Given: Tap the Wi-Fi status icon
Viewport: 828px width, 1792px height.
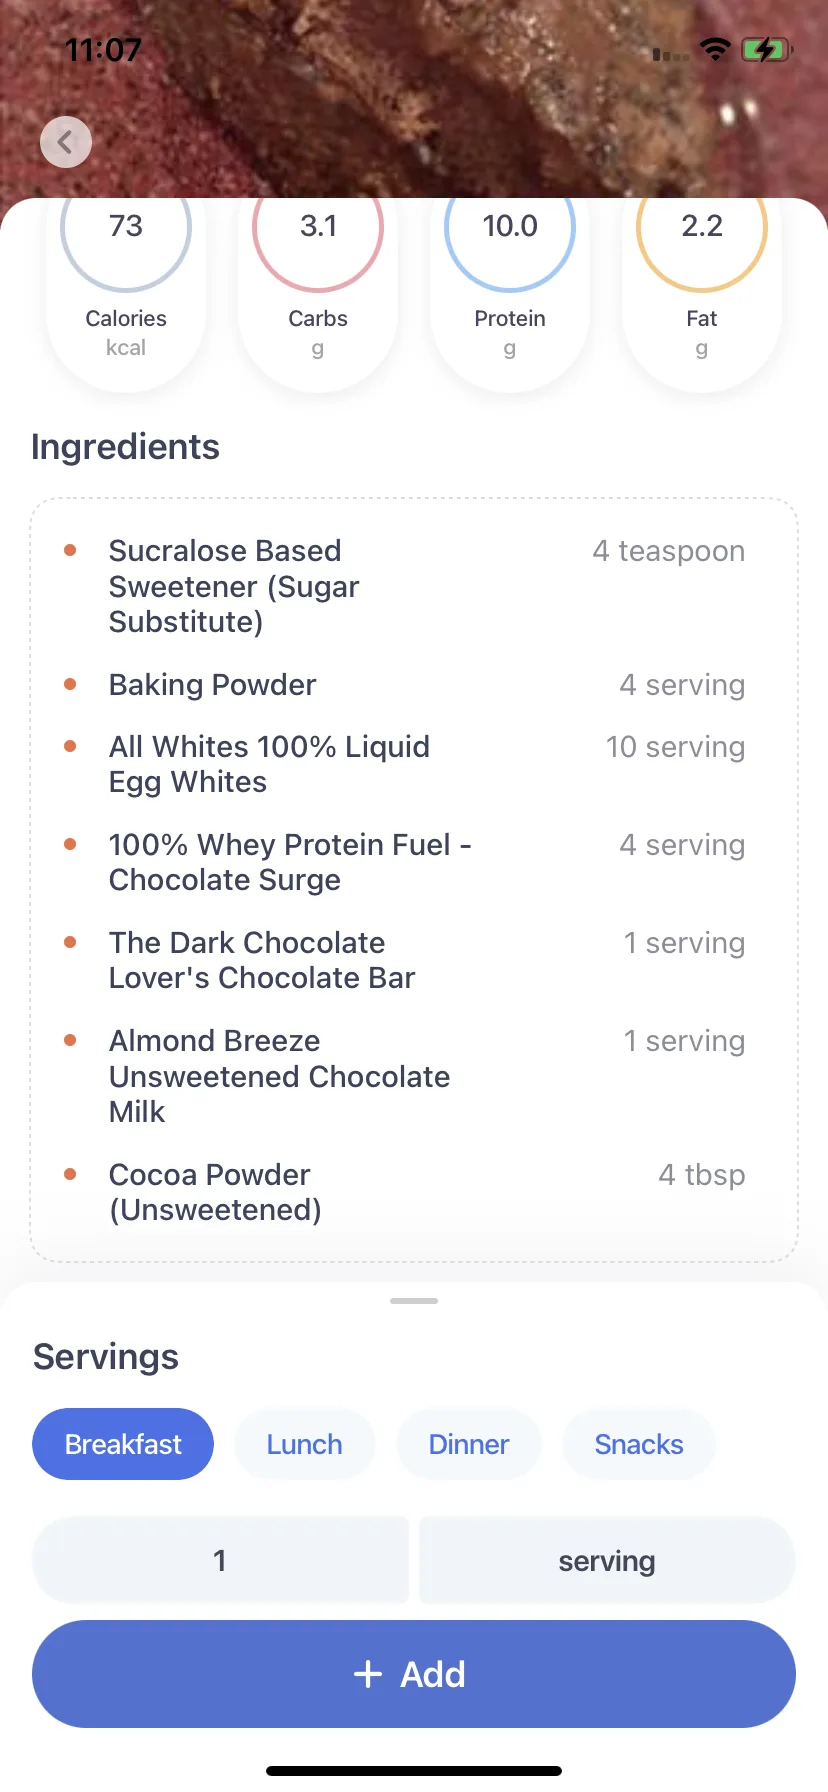Looking at the screenshot, I should pyautogui.click(x=715, y=50).
